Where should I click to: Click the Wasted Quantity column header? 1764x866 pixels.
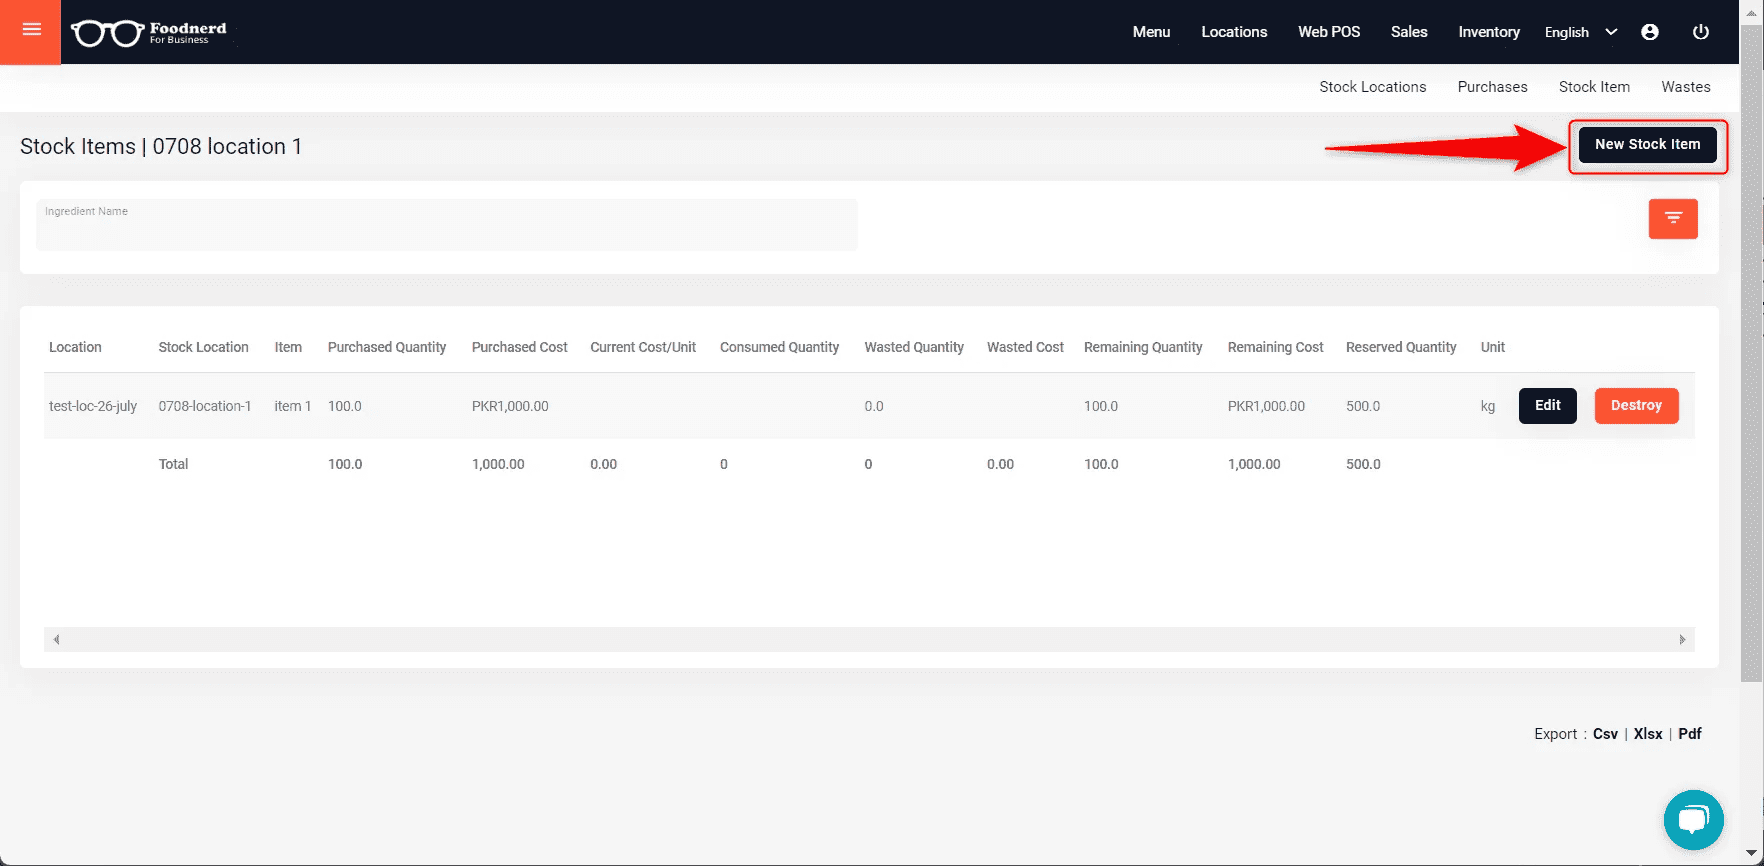[914, 347]
